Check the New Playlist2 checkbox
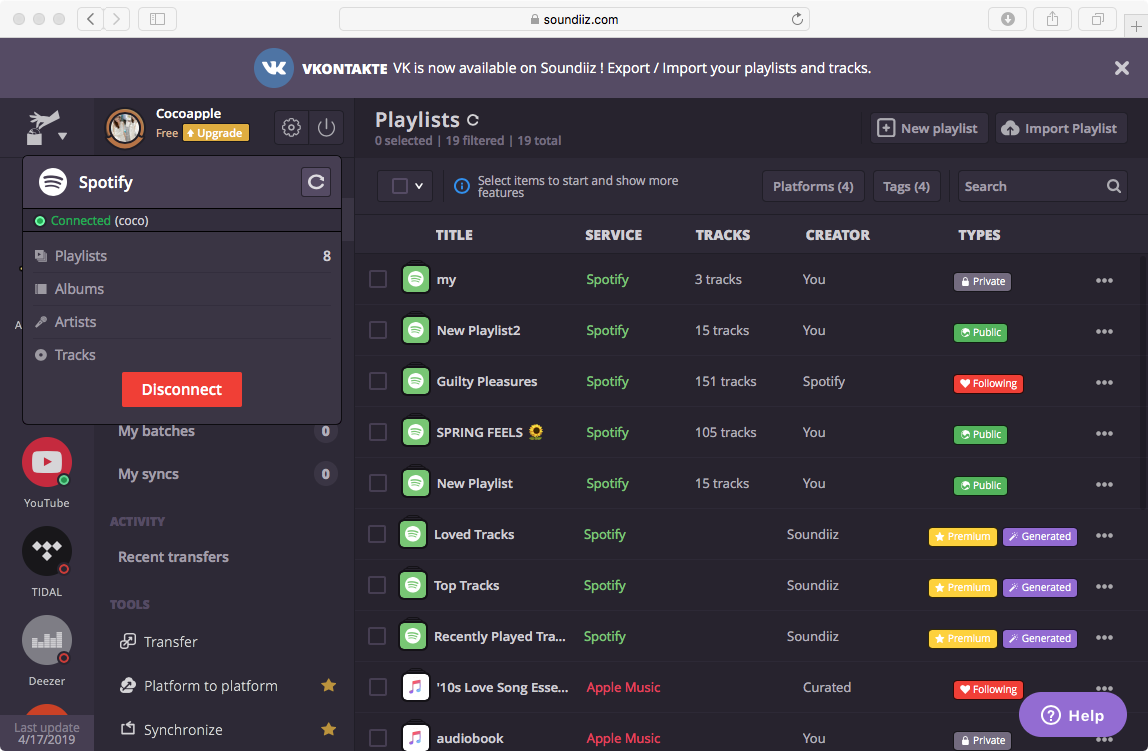Screen dimensions: 1148x751 [x=378, y=330]
